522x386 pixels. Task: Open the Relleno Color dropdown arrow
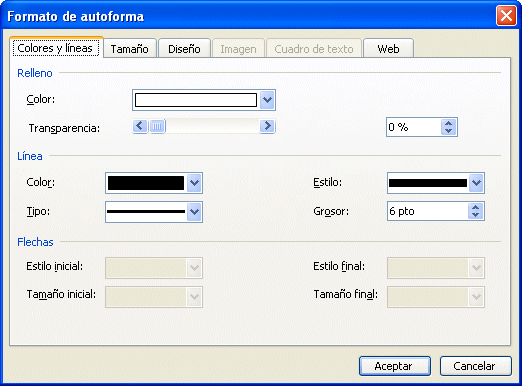(267, 100)
